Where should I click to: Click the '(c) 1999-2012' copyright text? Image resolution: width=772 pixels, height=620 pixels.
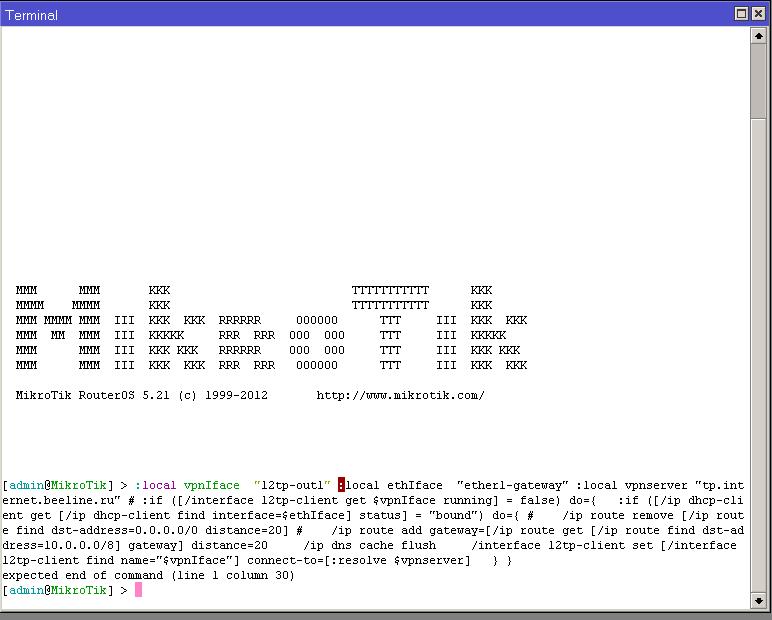pyautogui.click(x=223, y=395)
